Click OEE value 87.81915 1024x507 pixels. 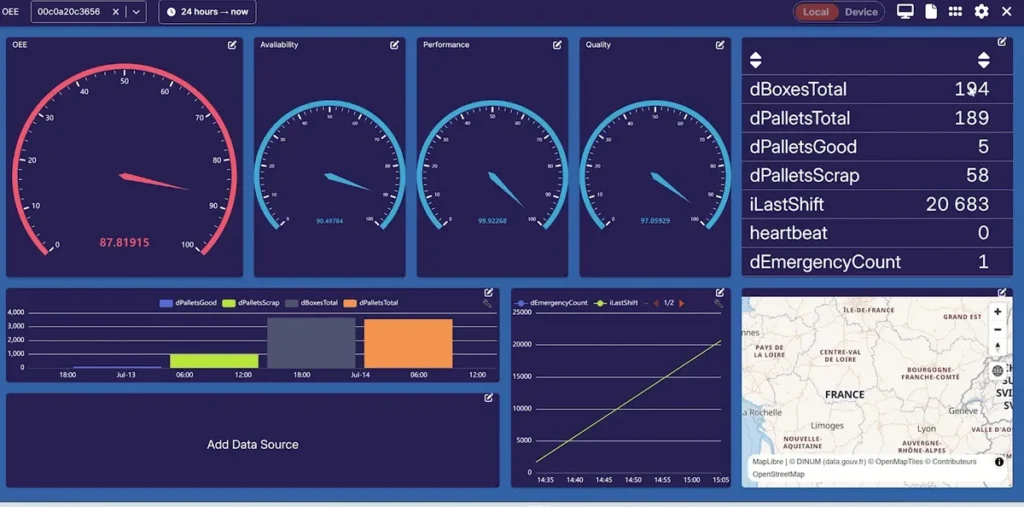124,243
